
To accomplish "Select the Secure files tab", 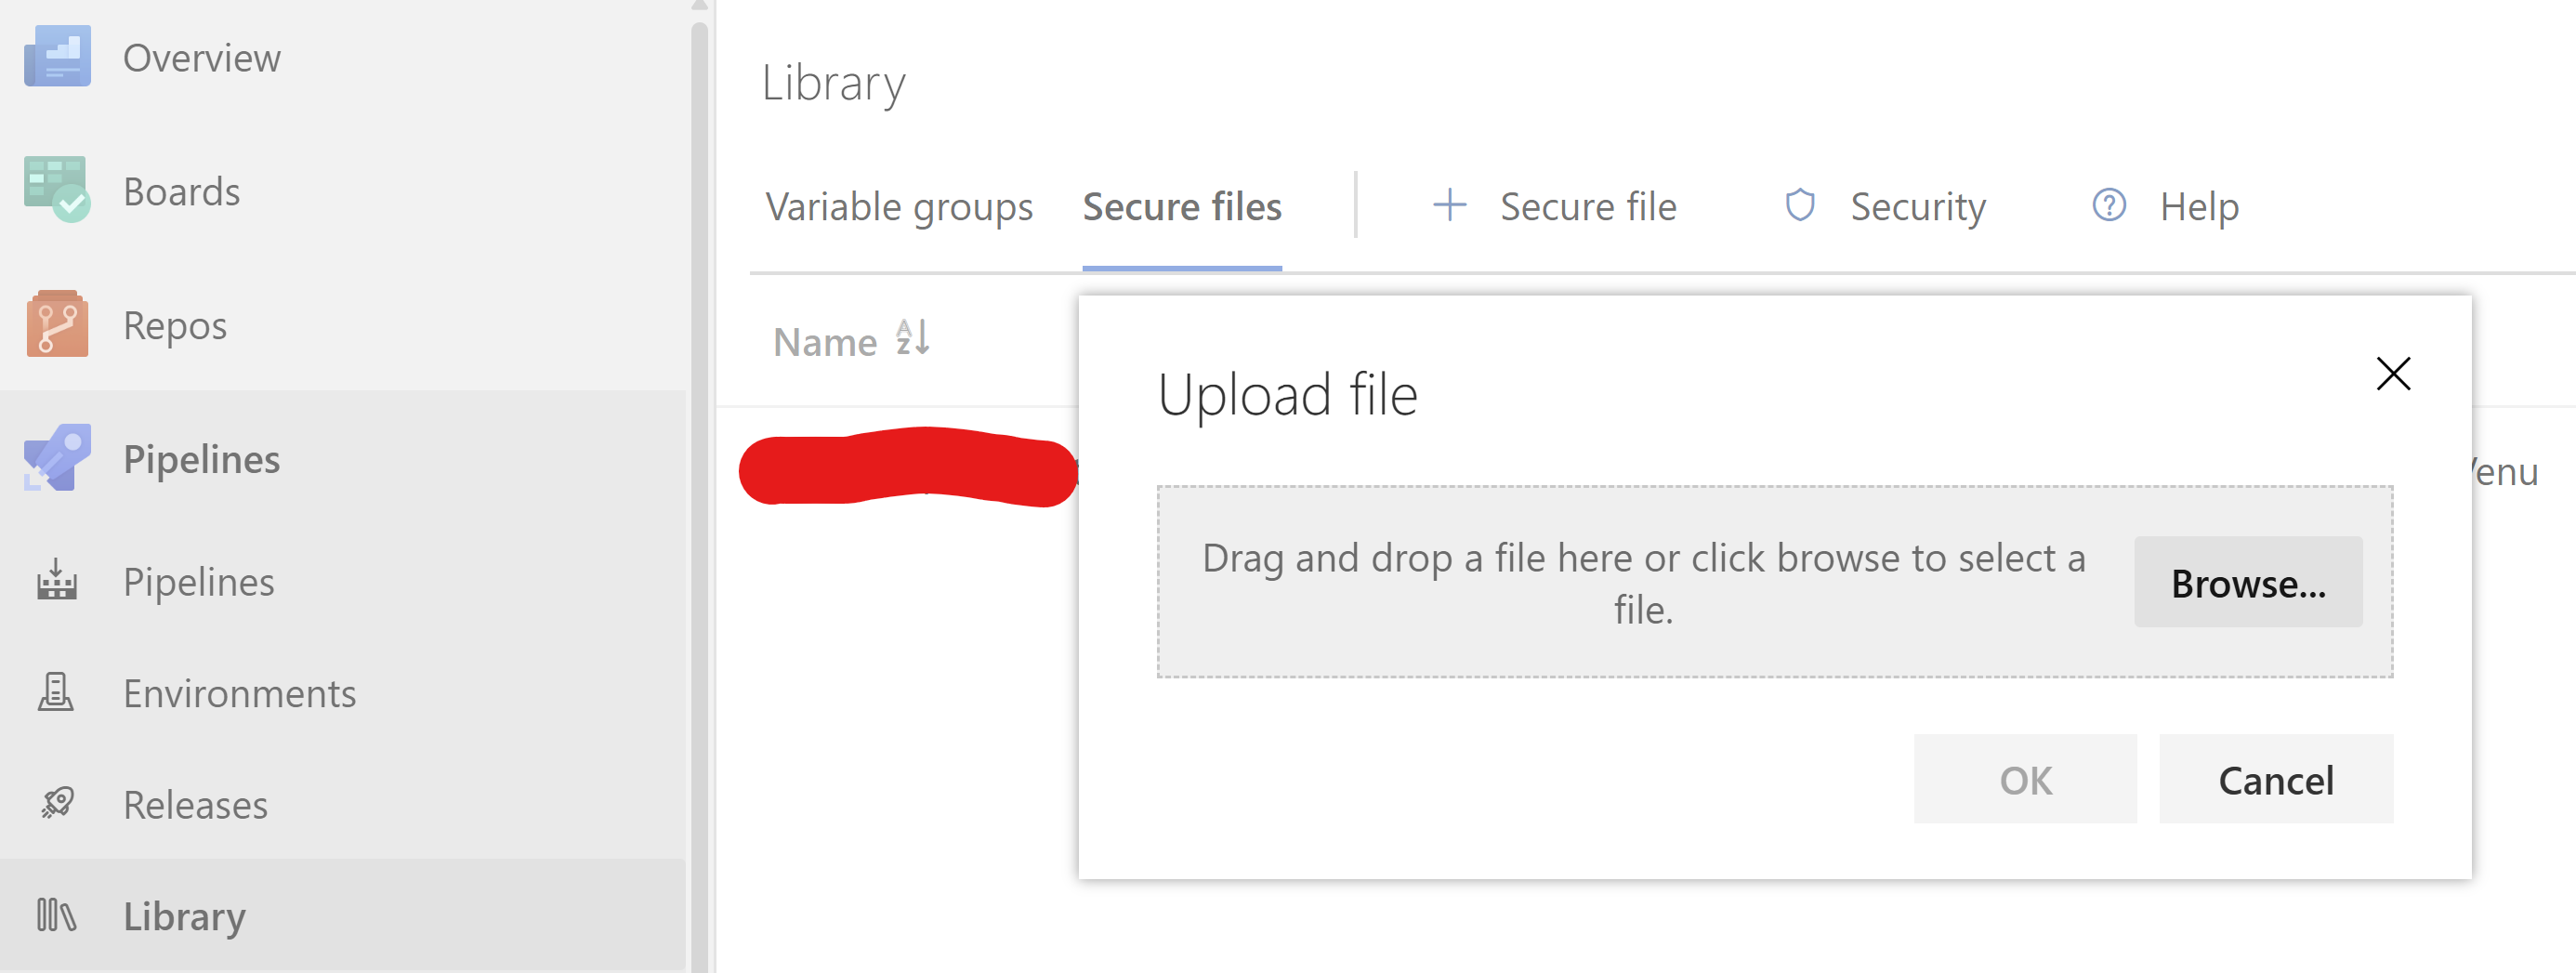I will 1181,207.
